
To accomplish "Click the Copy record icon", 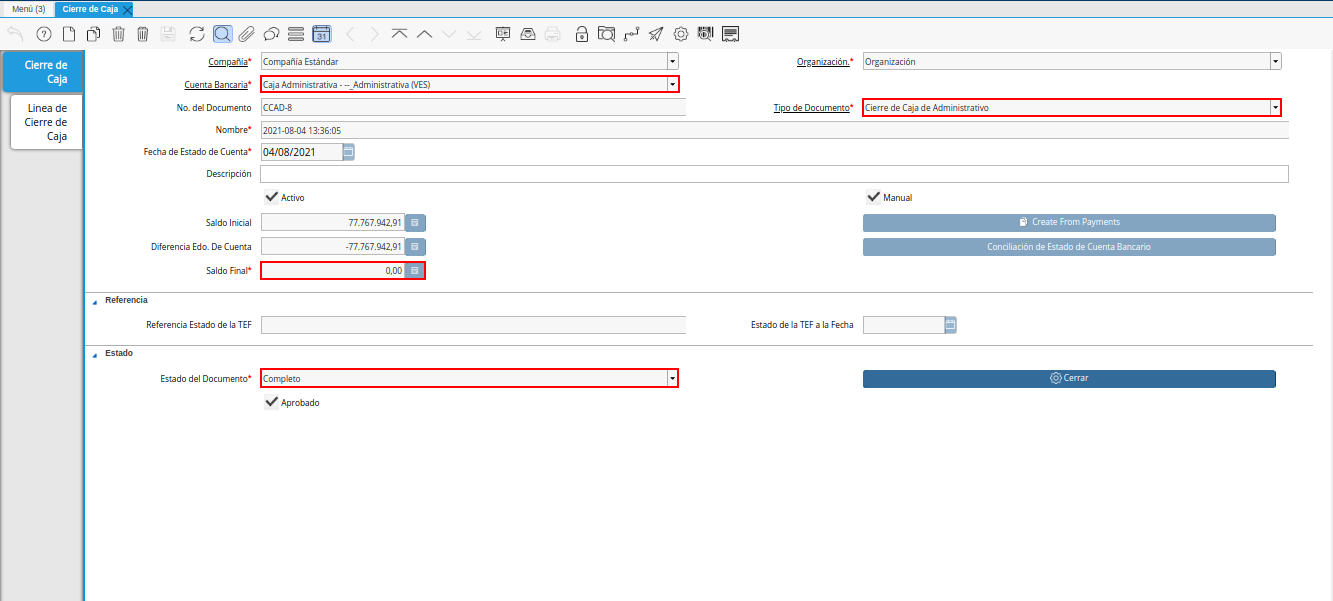I will pyautogui.click(x=94, y=34).
